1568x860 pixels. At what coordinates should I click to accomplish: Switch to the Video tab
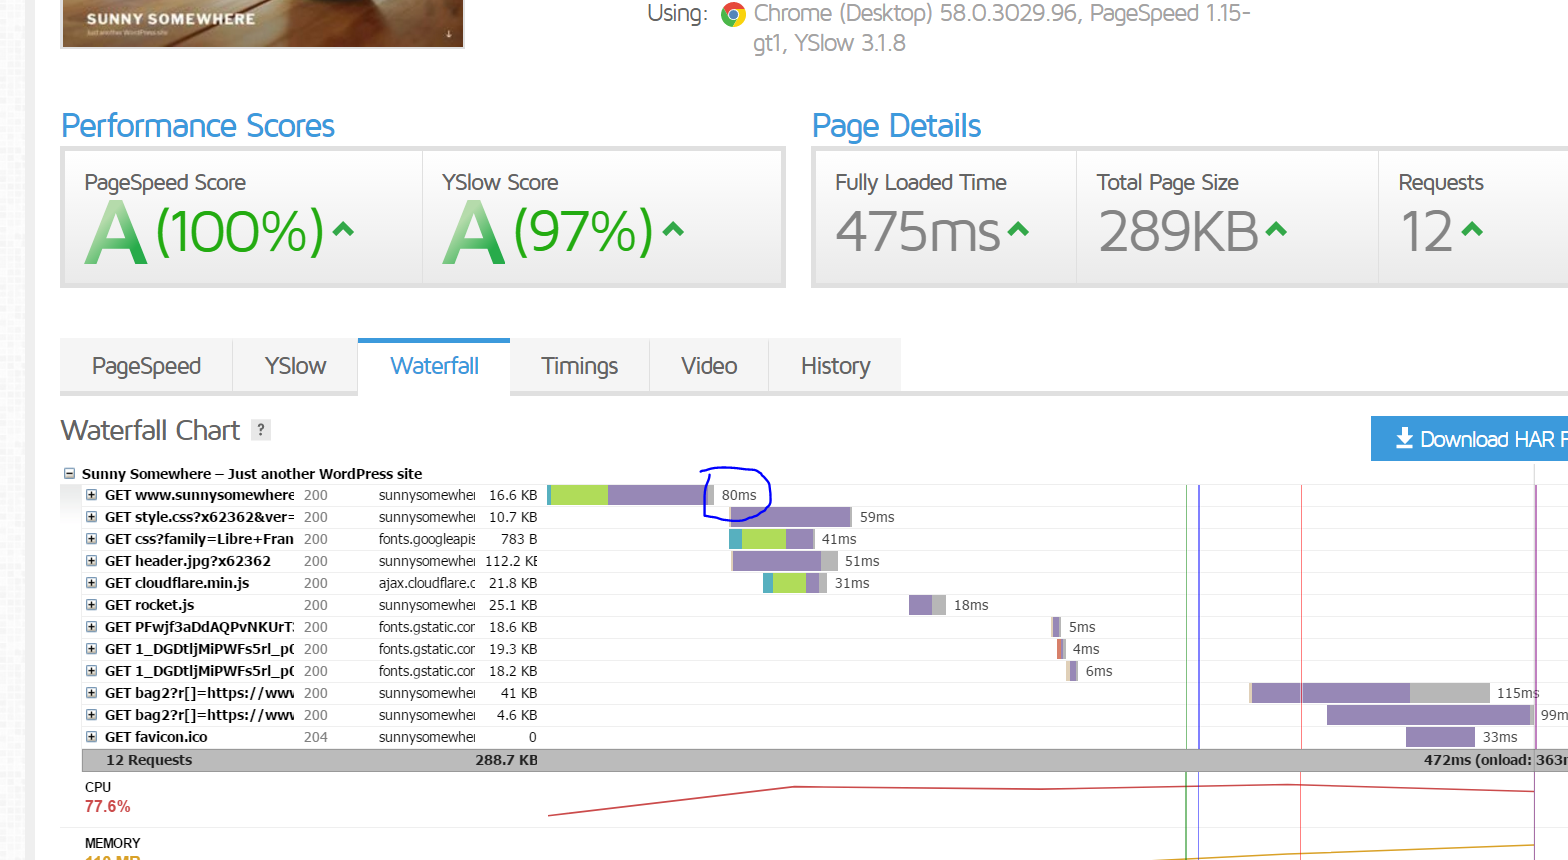(709, 366)
